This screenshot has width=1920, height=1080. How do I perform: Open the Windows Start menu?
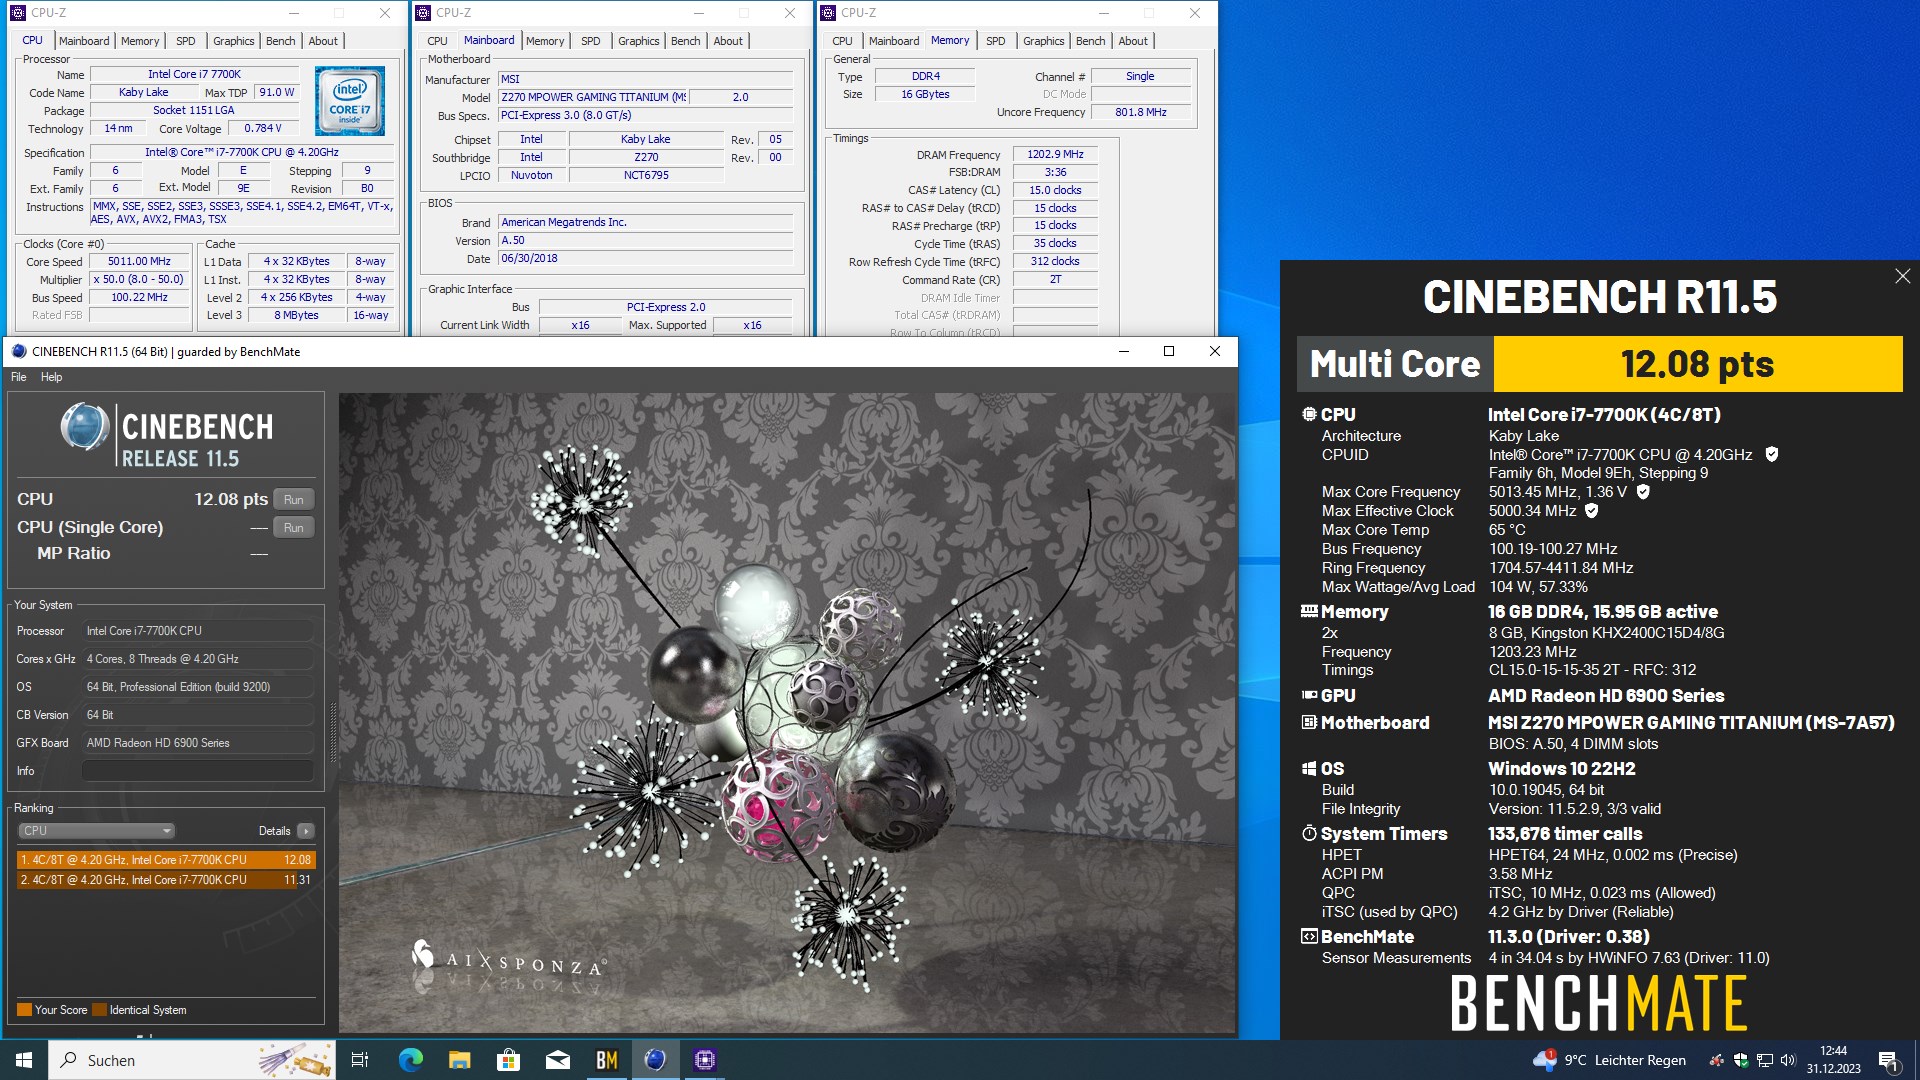tap(24, 1060)
